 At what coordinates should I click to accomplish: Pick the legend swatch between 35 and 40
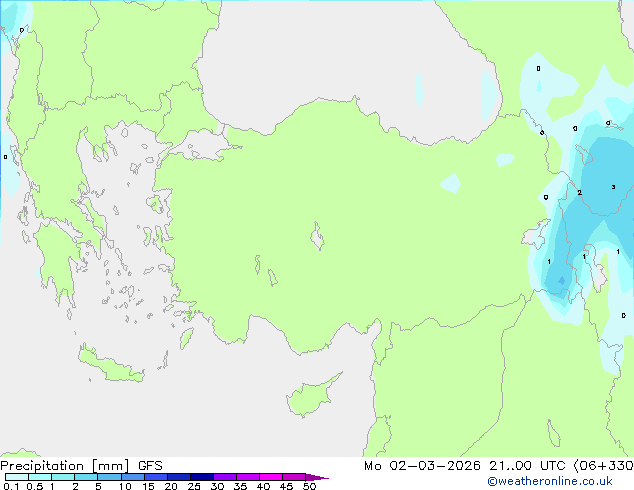tap(248, 477)
